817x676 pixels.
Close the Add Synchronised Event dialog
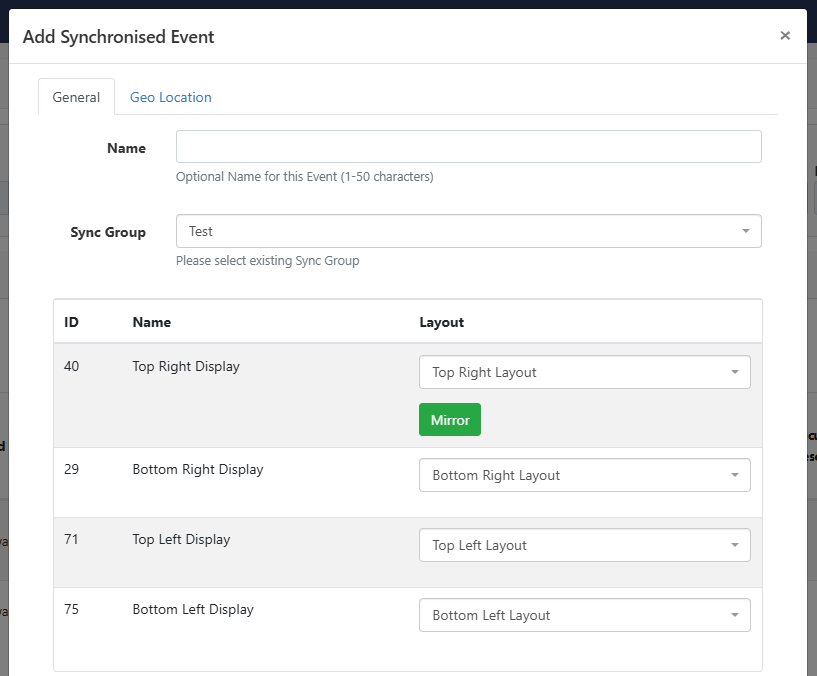(x=785, y=36)
